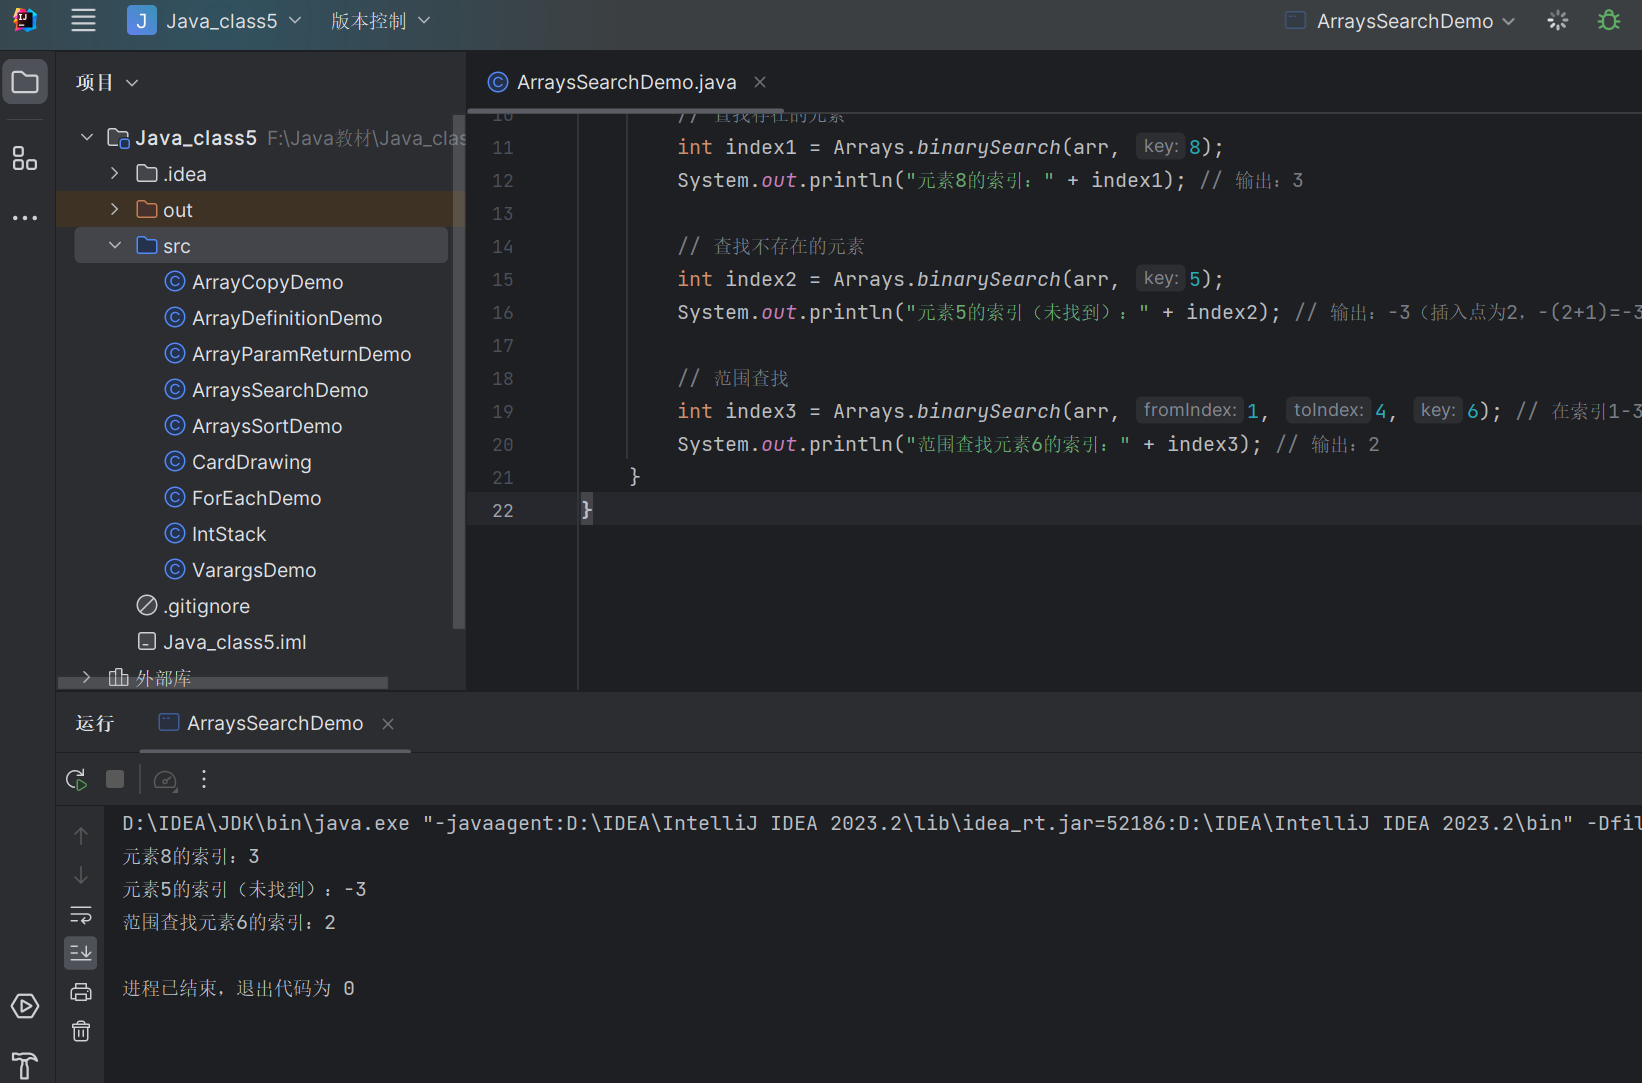Open the main hamburger menu
This screenshot has width=1642, height=1083.
click(x=83, y=21)
